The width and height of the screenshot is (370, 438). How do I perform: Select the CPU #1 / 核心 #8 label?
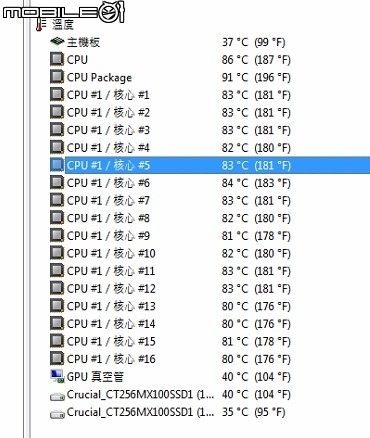(x=108, y=218)
